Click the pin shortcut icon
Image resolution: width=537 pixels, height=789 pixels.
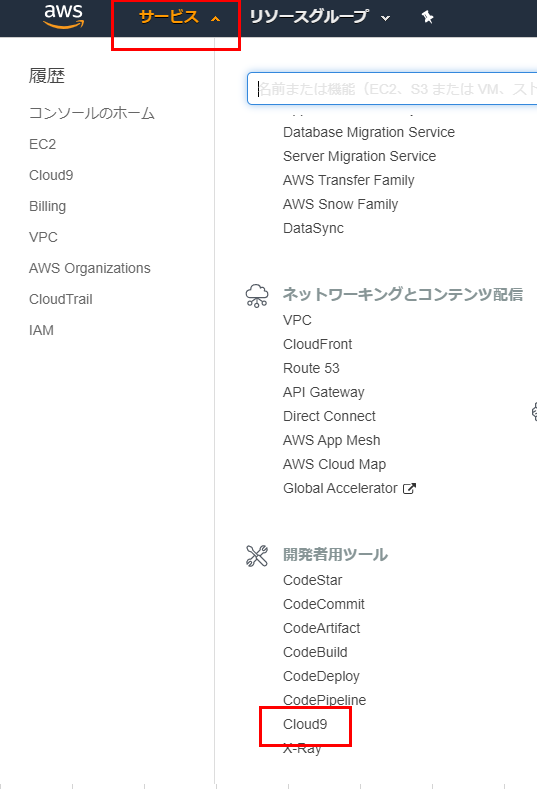pos(427,17)
